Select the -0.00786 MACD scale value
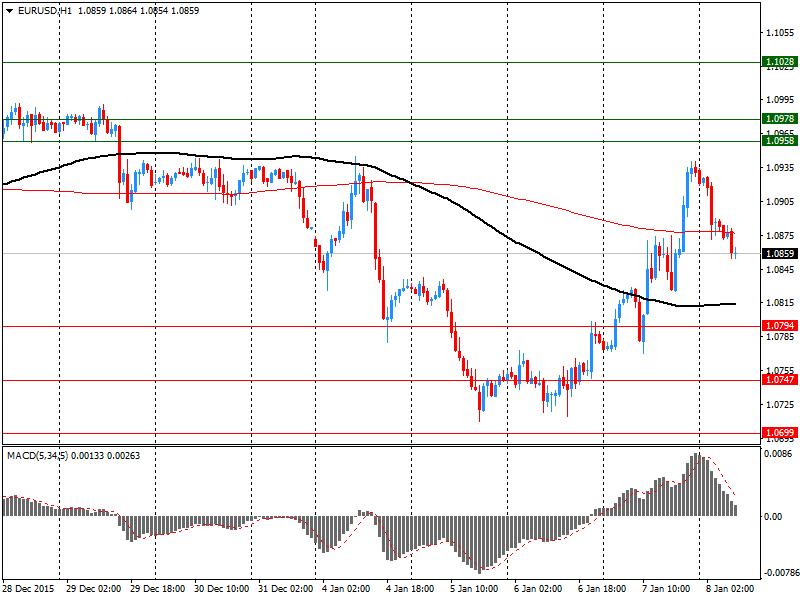The height and width of the screenshot is (600, 800). tap(781, 572)
